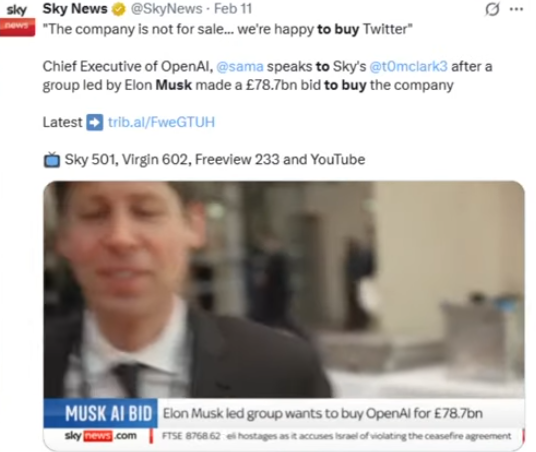Click the headline about buying OpenAI for £78.7bn

tap(323, 414)
